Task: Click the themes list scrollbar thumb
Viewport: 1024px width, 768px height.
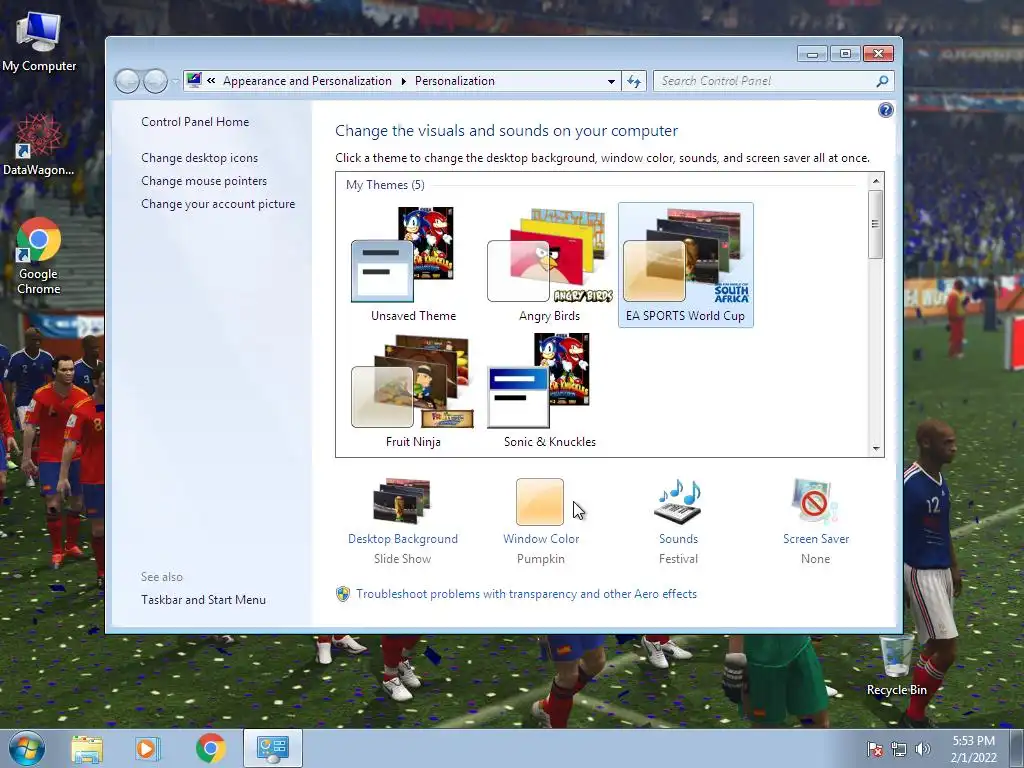Action: pos(876,224)
